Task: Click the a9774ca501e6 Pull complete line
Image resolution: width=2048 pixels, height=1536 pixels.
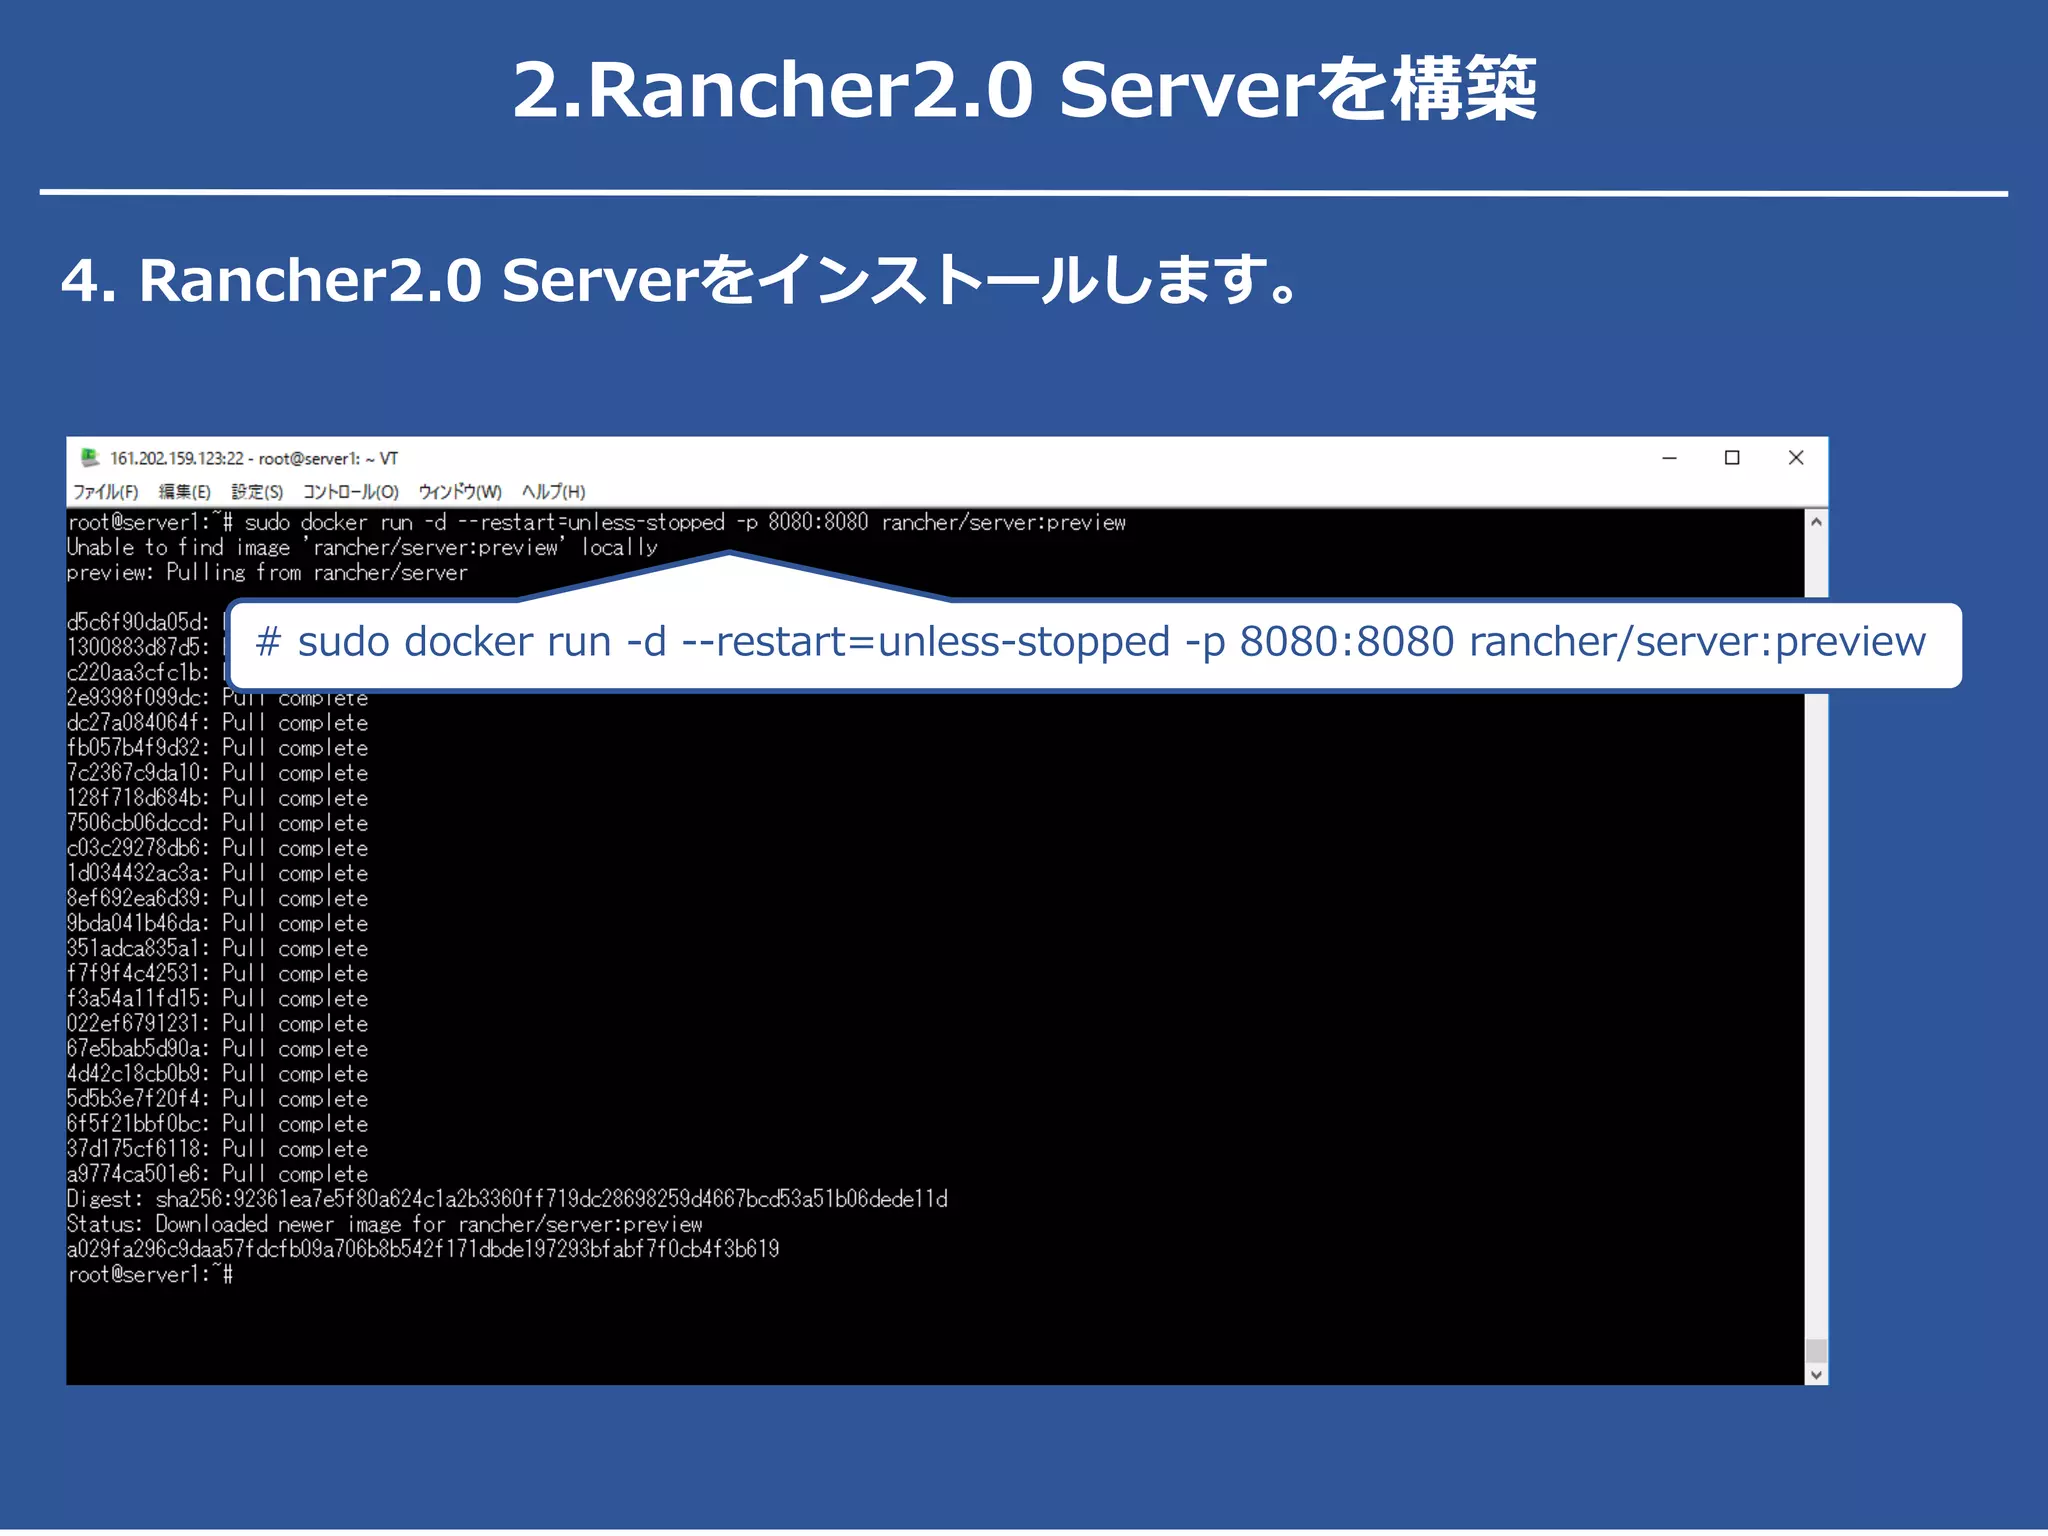Action: click(x=217, y=1174)
